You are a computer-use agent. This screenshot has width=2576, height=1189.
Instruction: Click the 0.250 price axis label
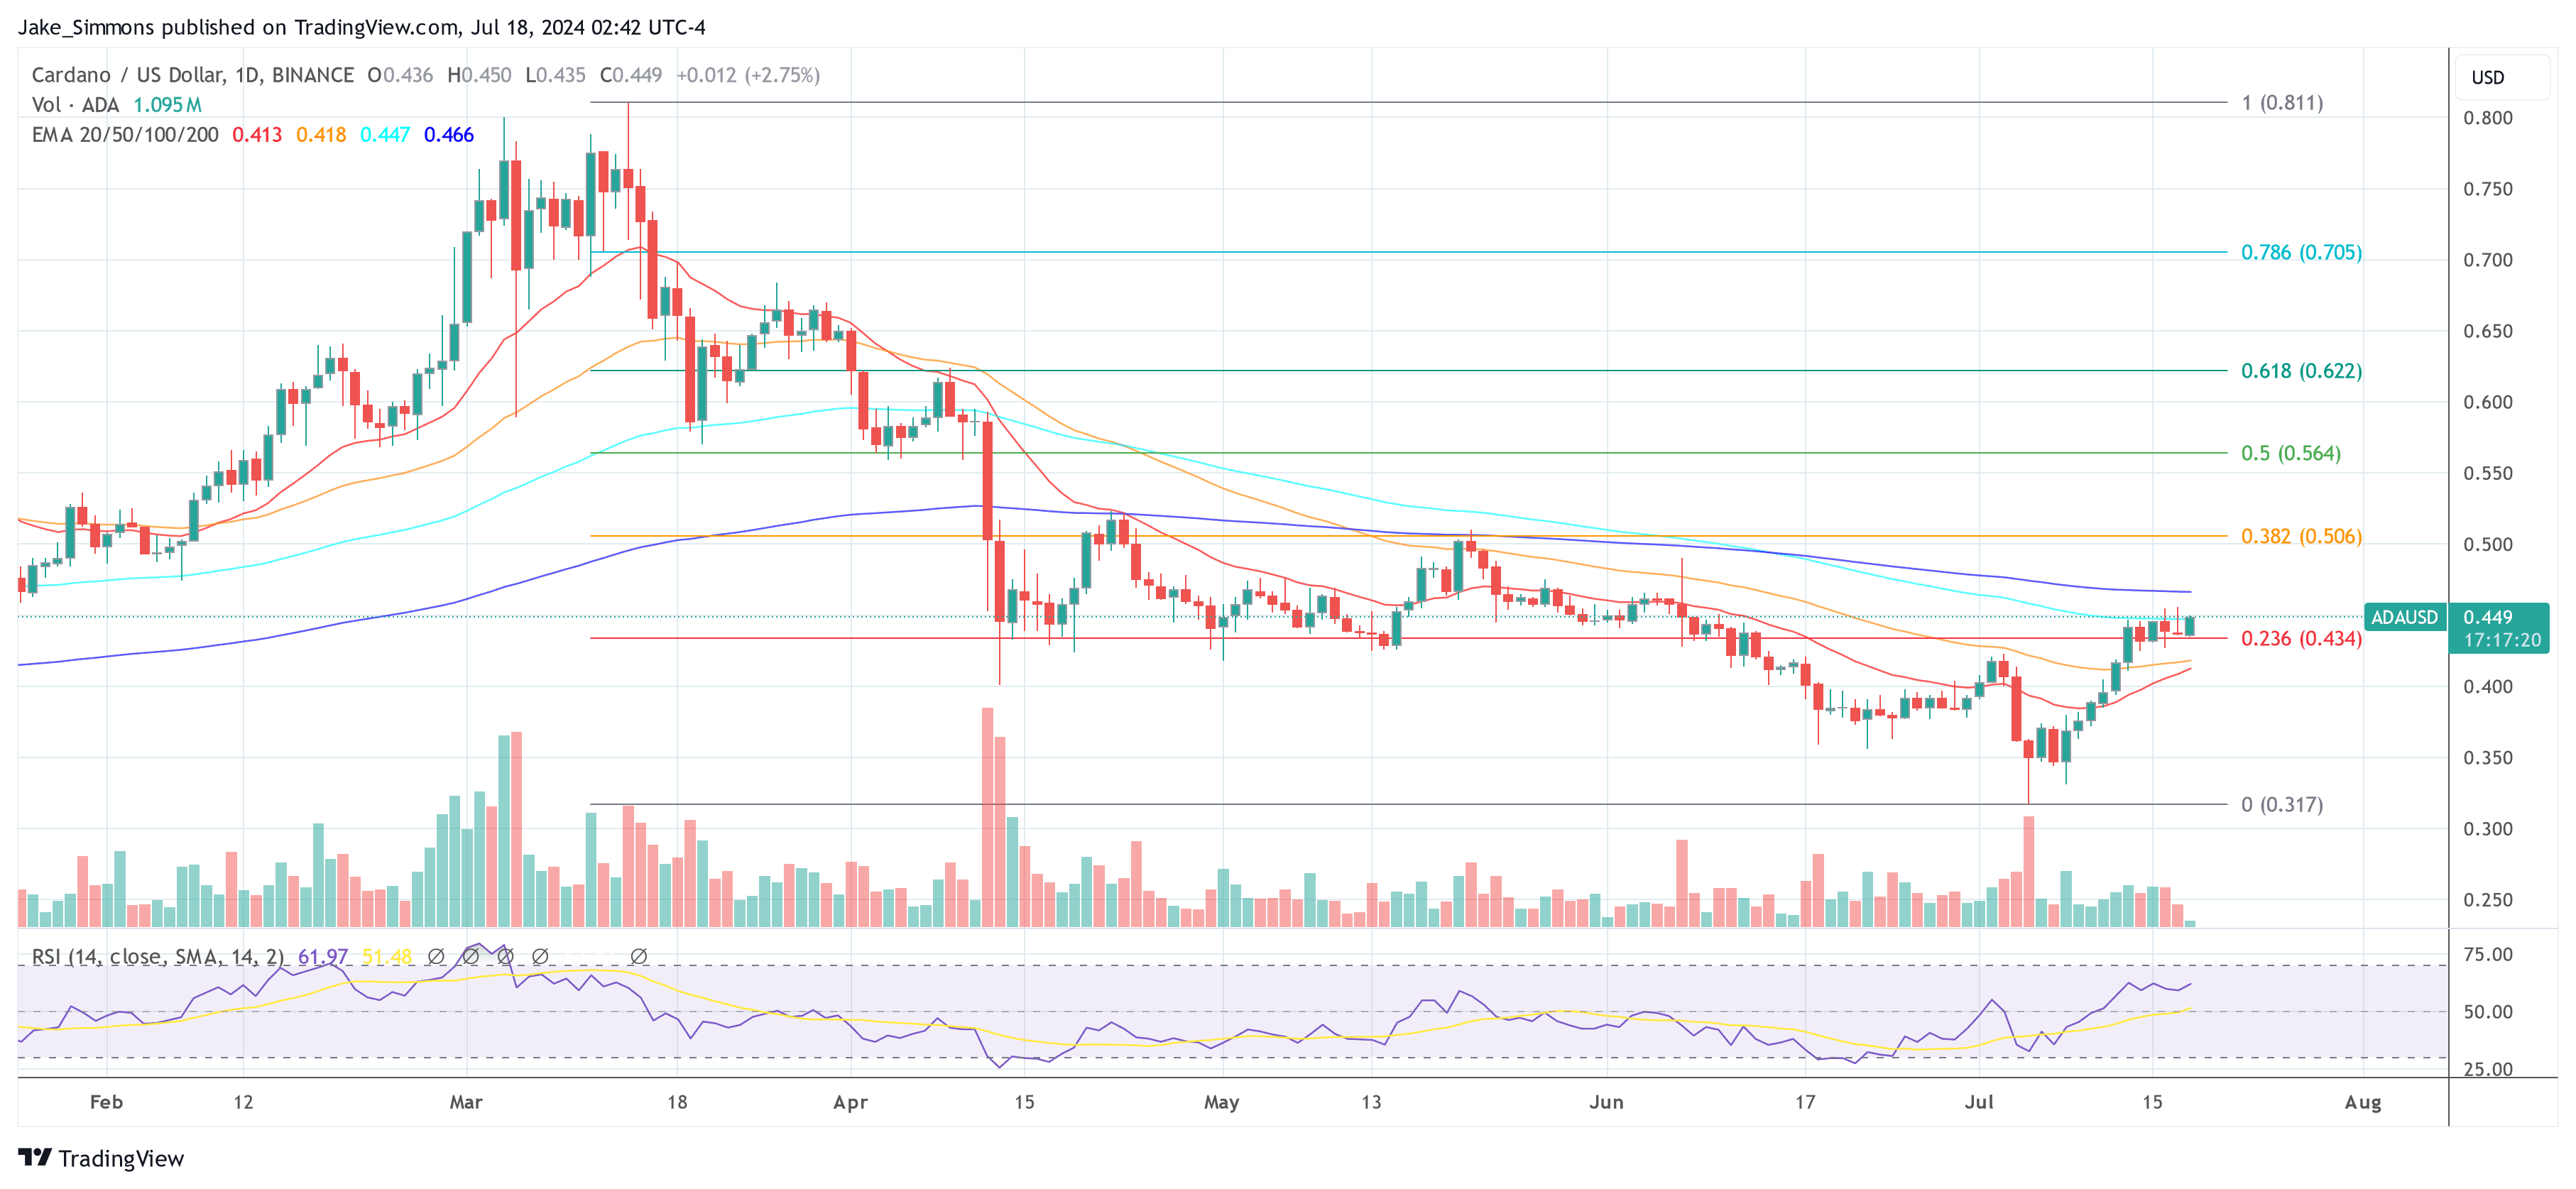(2487, 900)
